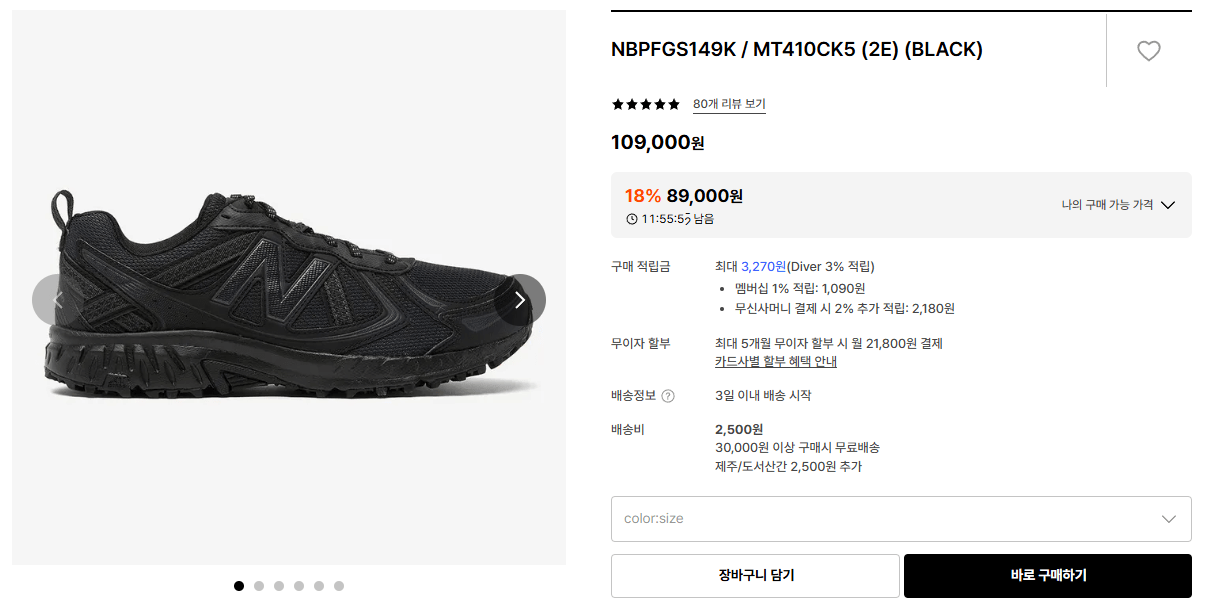Click the product title NBPFGS149K / MT410CK5
Viewport: 1209px width, 613px height.
click(797, 49)
